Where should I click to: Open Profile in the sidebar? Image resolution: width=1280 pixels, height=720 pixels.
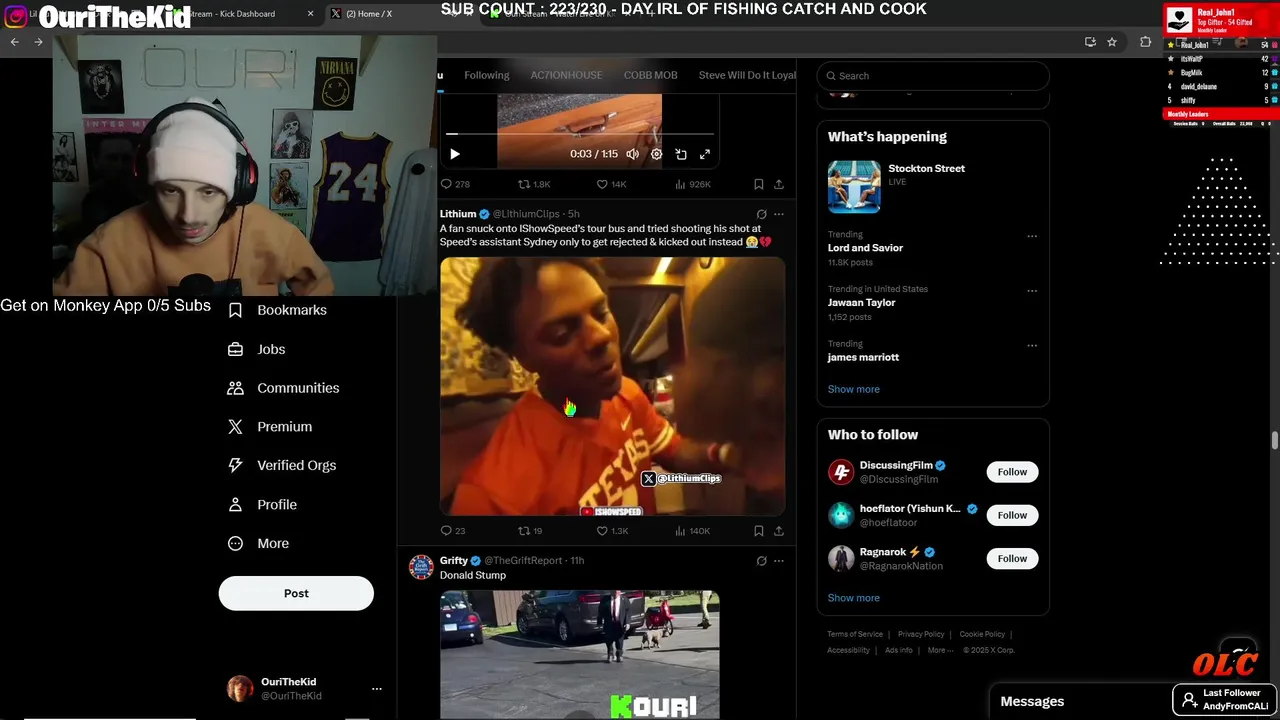coord(262,505)
